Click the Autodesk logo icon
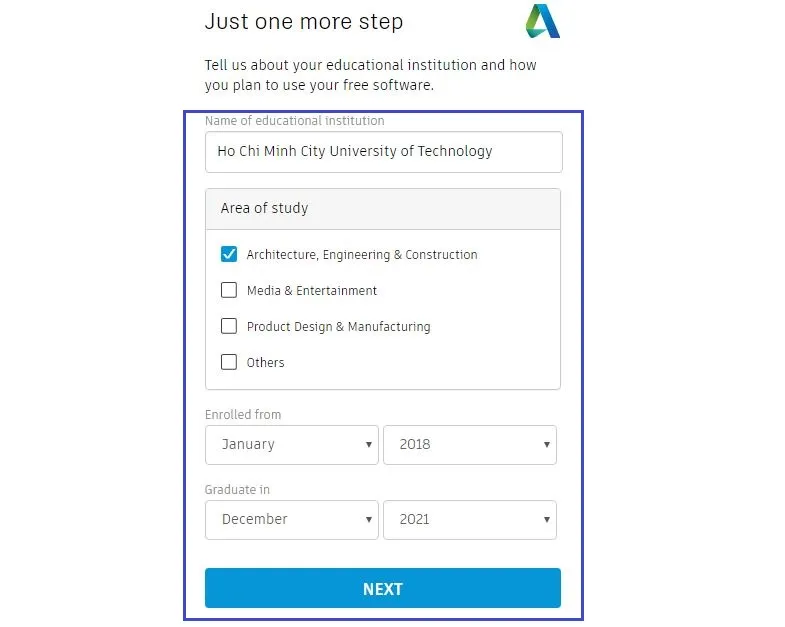 click(543, 21)
